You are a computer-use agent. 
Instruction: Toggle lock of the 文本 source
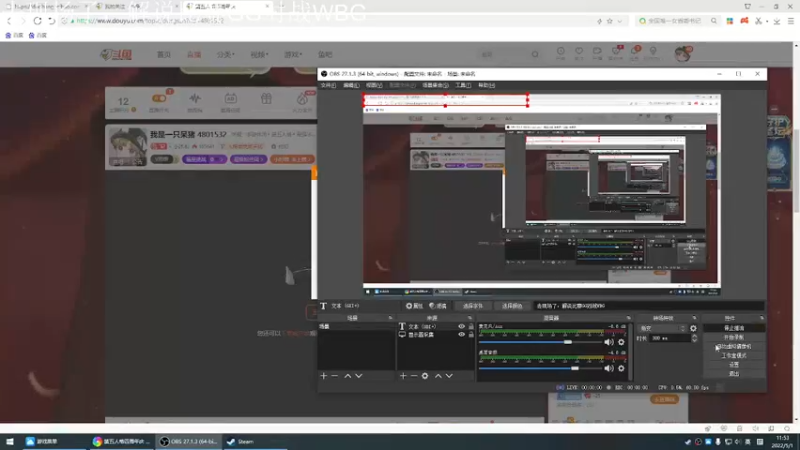471,327
